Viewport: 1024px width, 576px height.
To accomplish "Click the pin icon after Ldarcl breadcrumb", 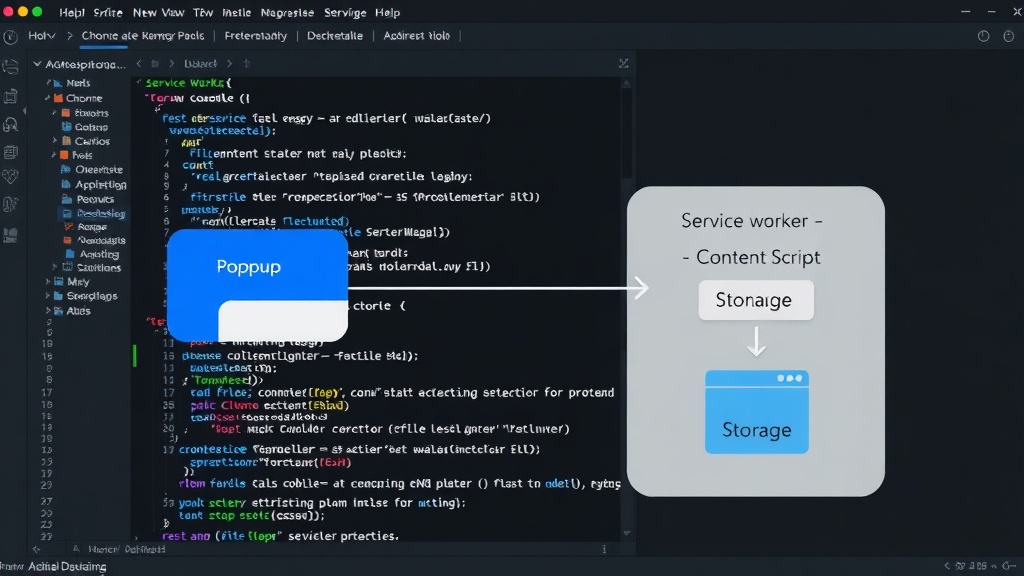I will point(247,63).
